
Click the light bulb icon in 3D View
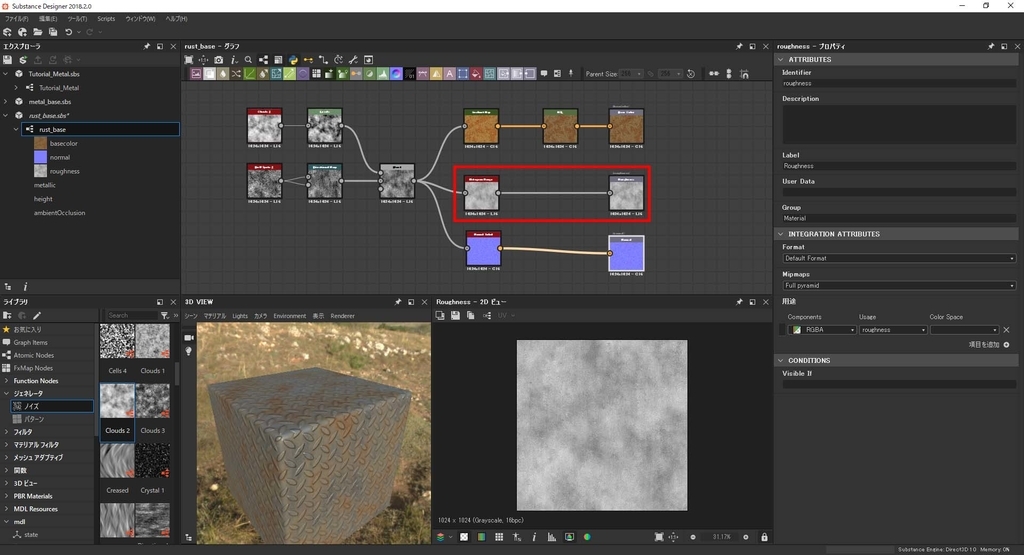click(x=189, y=352)
